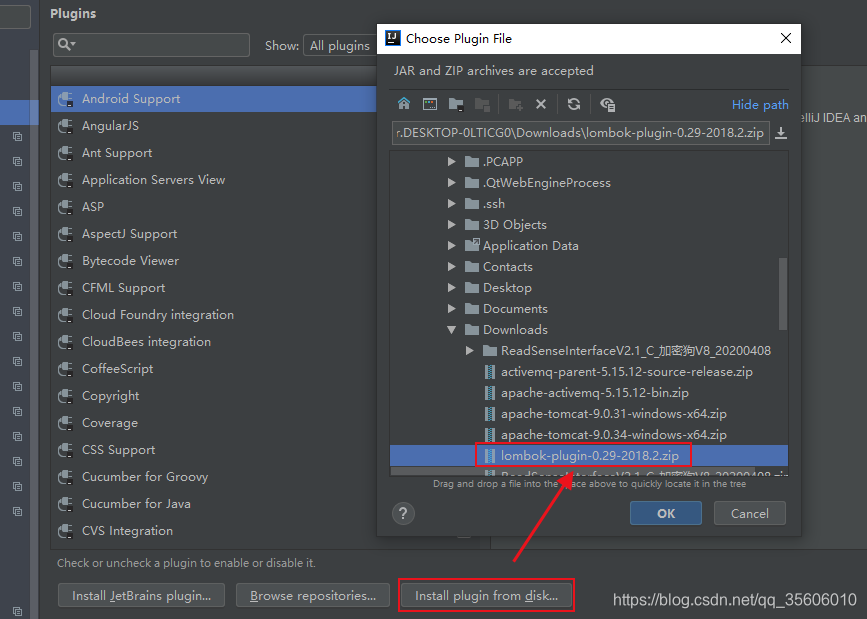Open recent path history arrow icon
This screenshot has height=619, width=867.
click(x=781, y=133)
